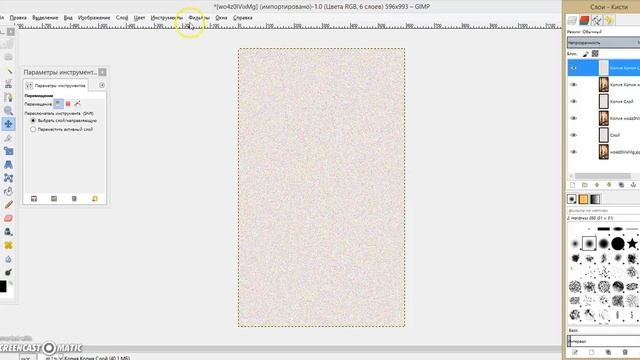Set move mode to layer
Image resolution: width=640 pixels, height=360 pixels.
58,104
